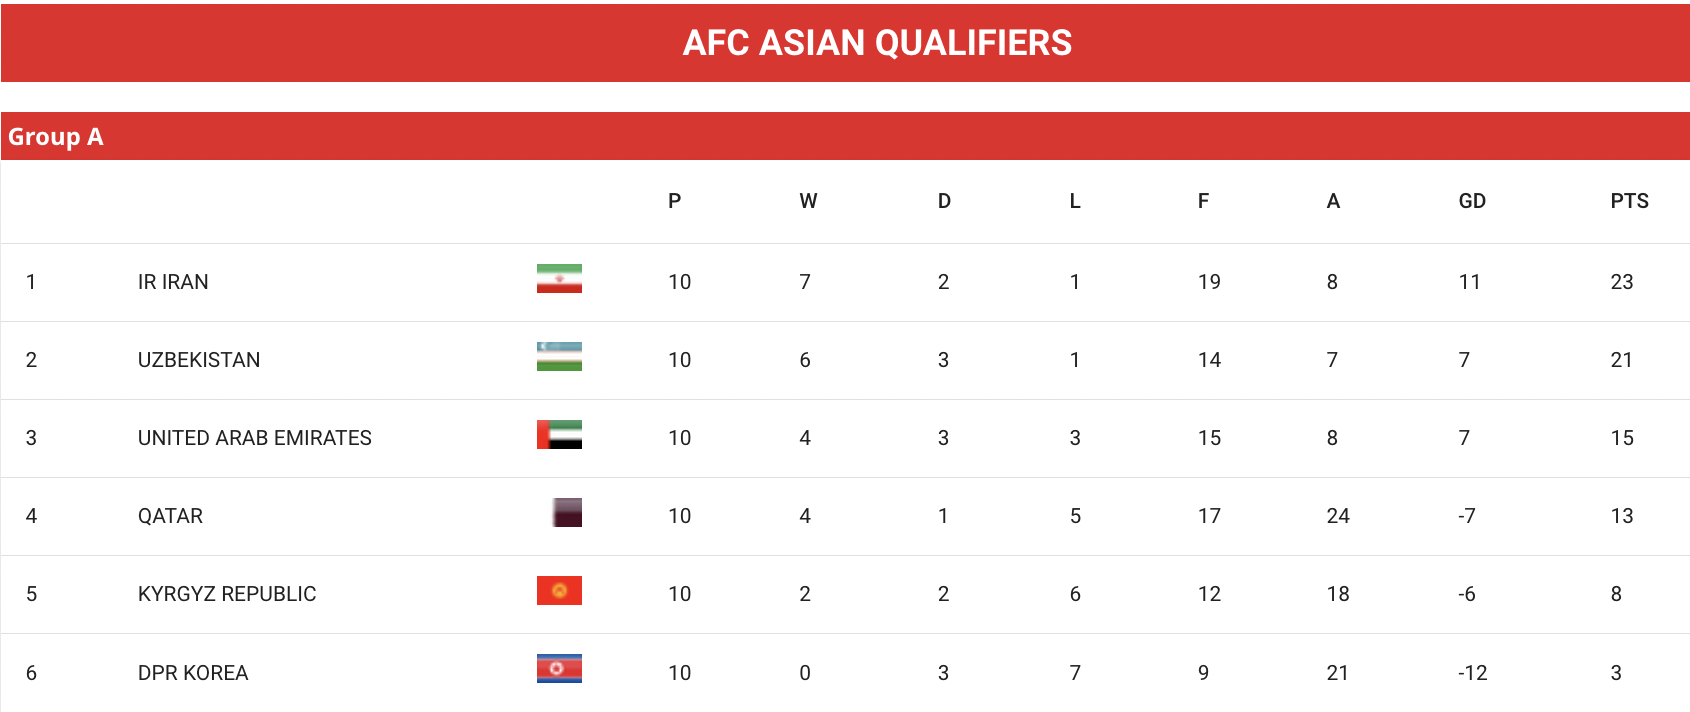
Task: Click the P column header
Action: (675, 201)
